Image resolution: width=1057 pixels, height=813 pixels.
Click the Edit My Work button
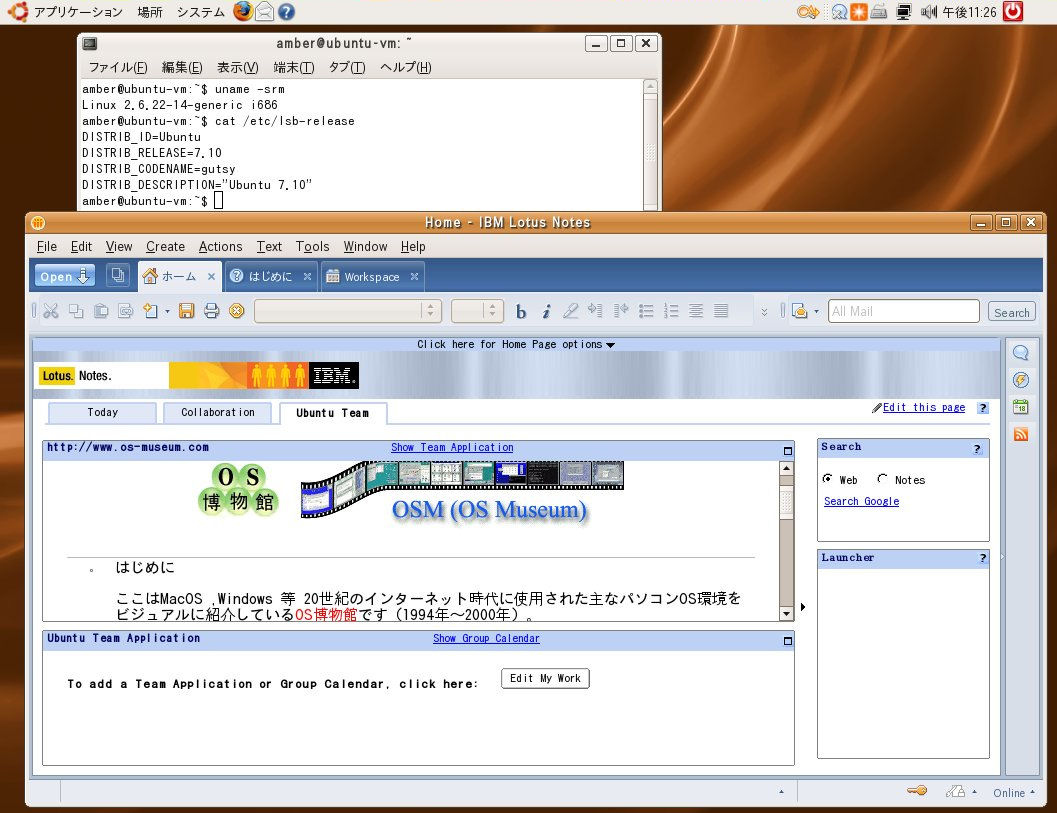click(x=545, y=678)
